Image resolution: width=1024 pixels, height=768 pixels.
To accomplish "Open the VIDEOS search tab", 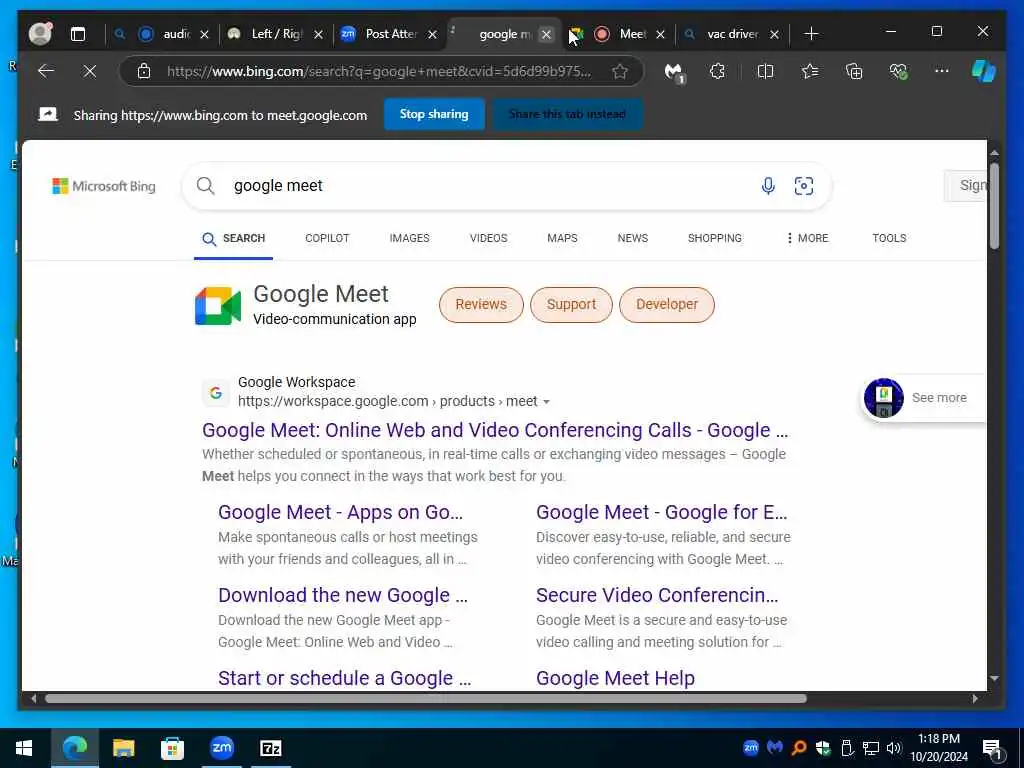I will (x=488, y=238).
